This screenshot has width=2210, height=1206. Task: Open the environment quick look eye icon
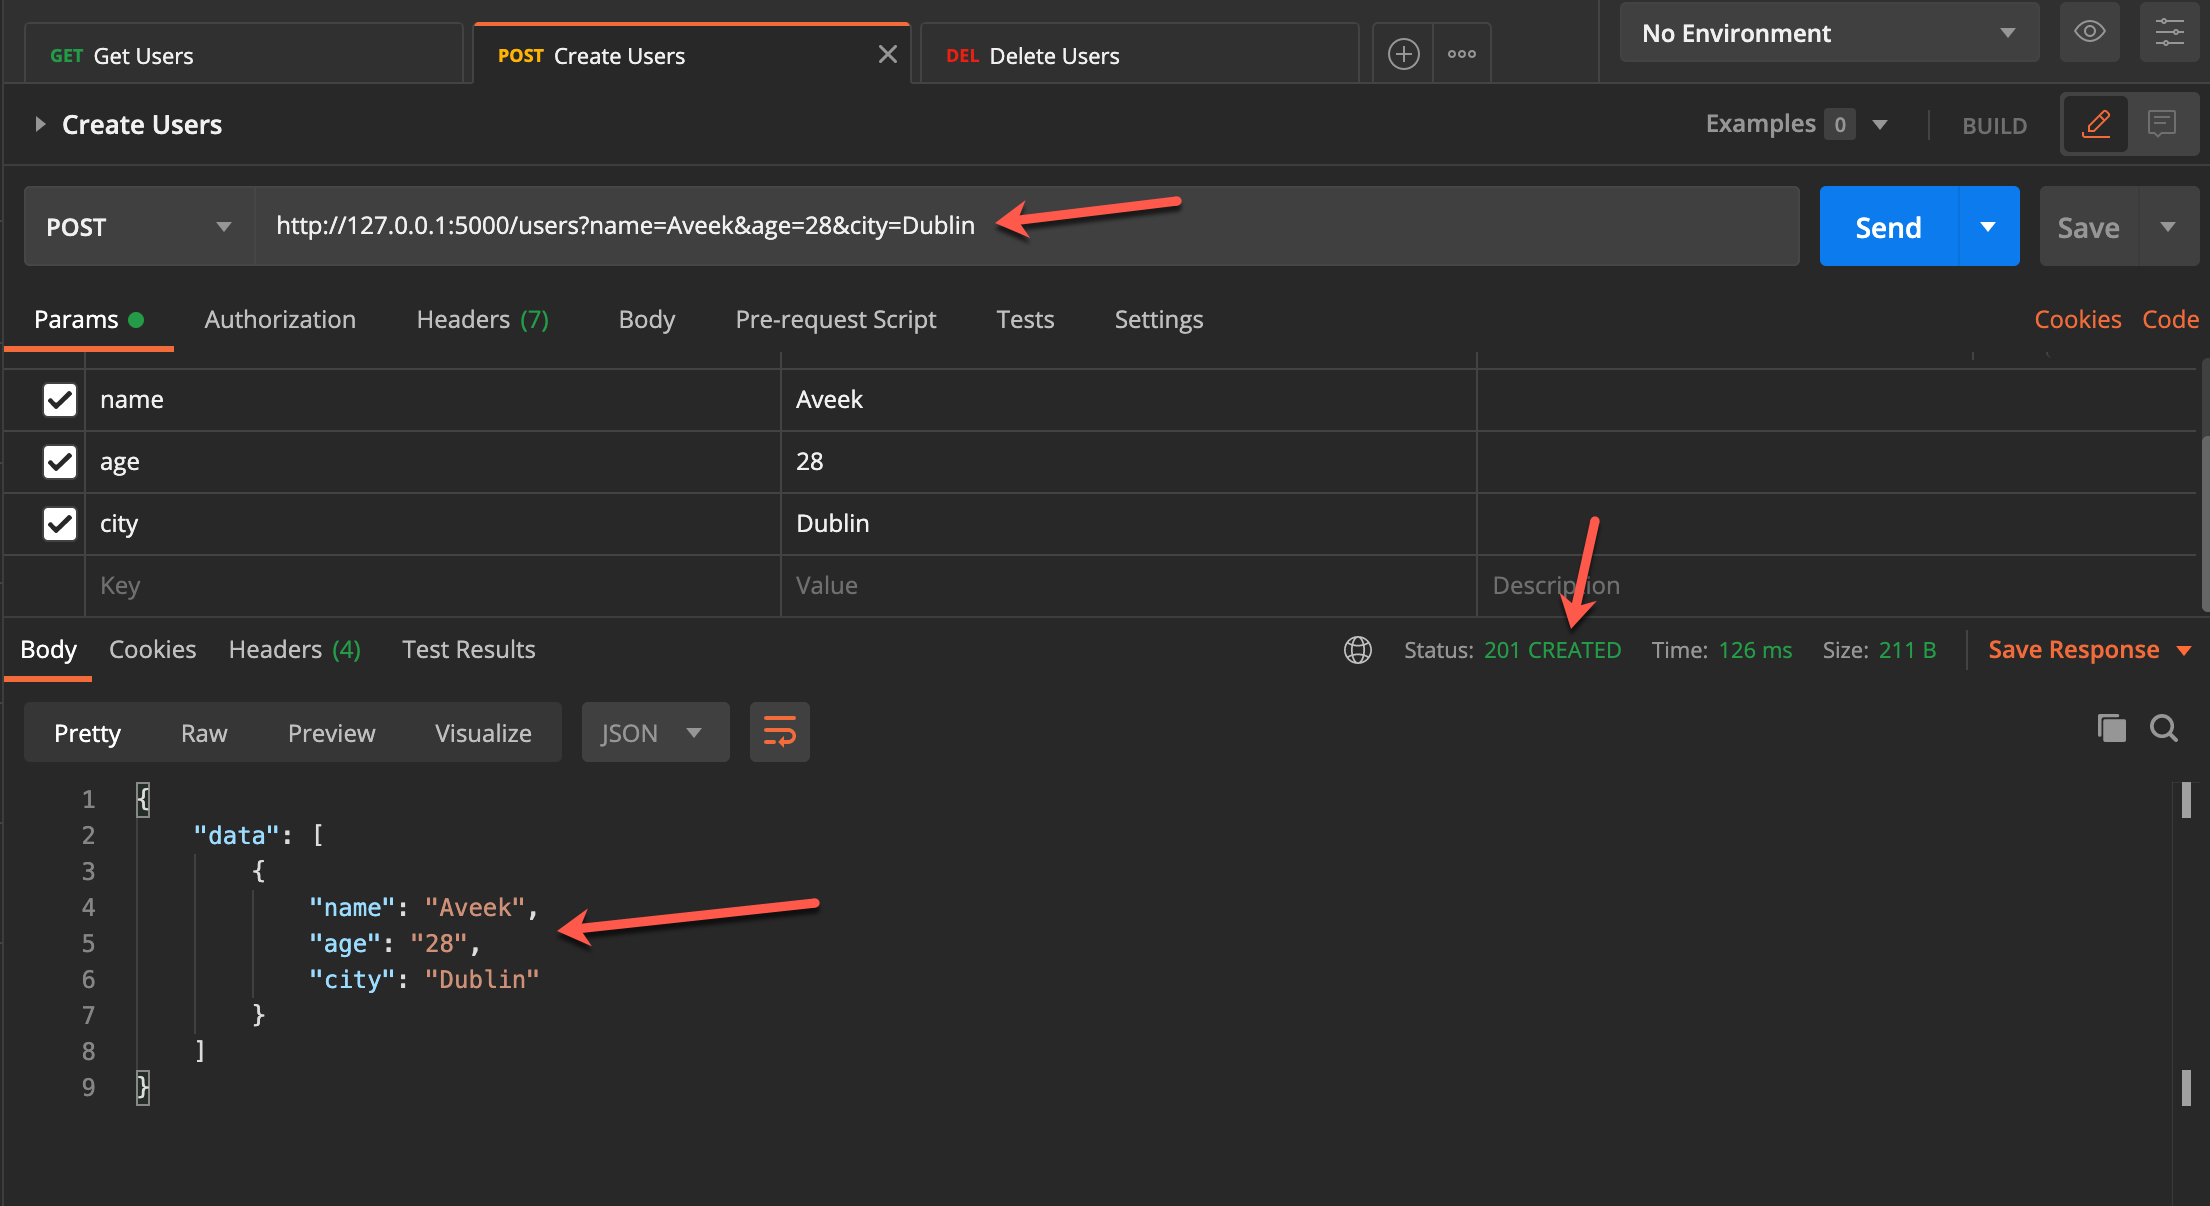click(2089, 31)
